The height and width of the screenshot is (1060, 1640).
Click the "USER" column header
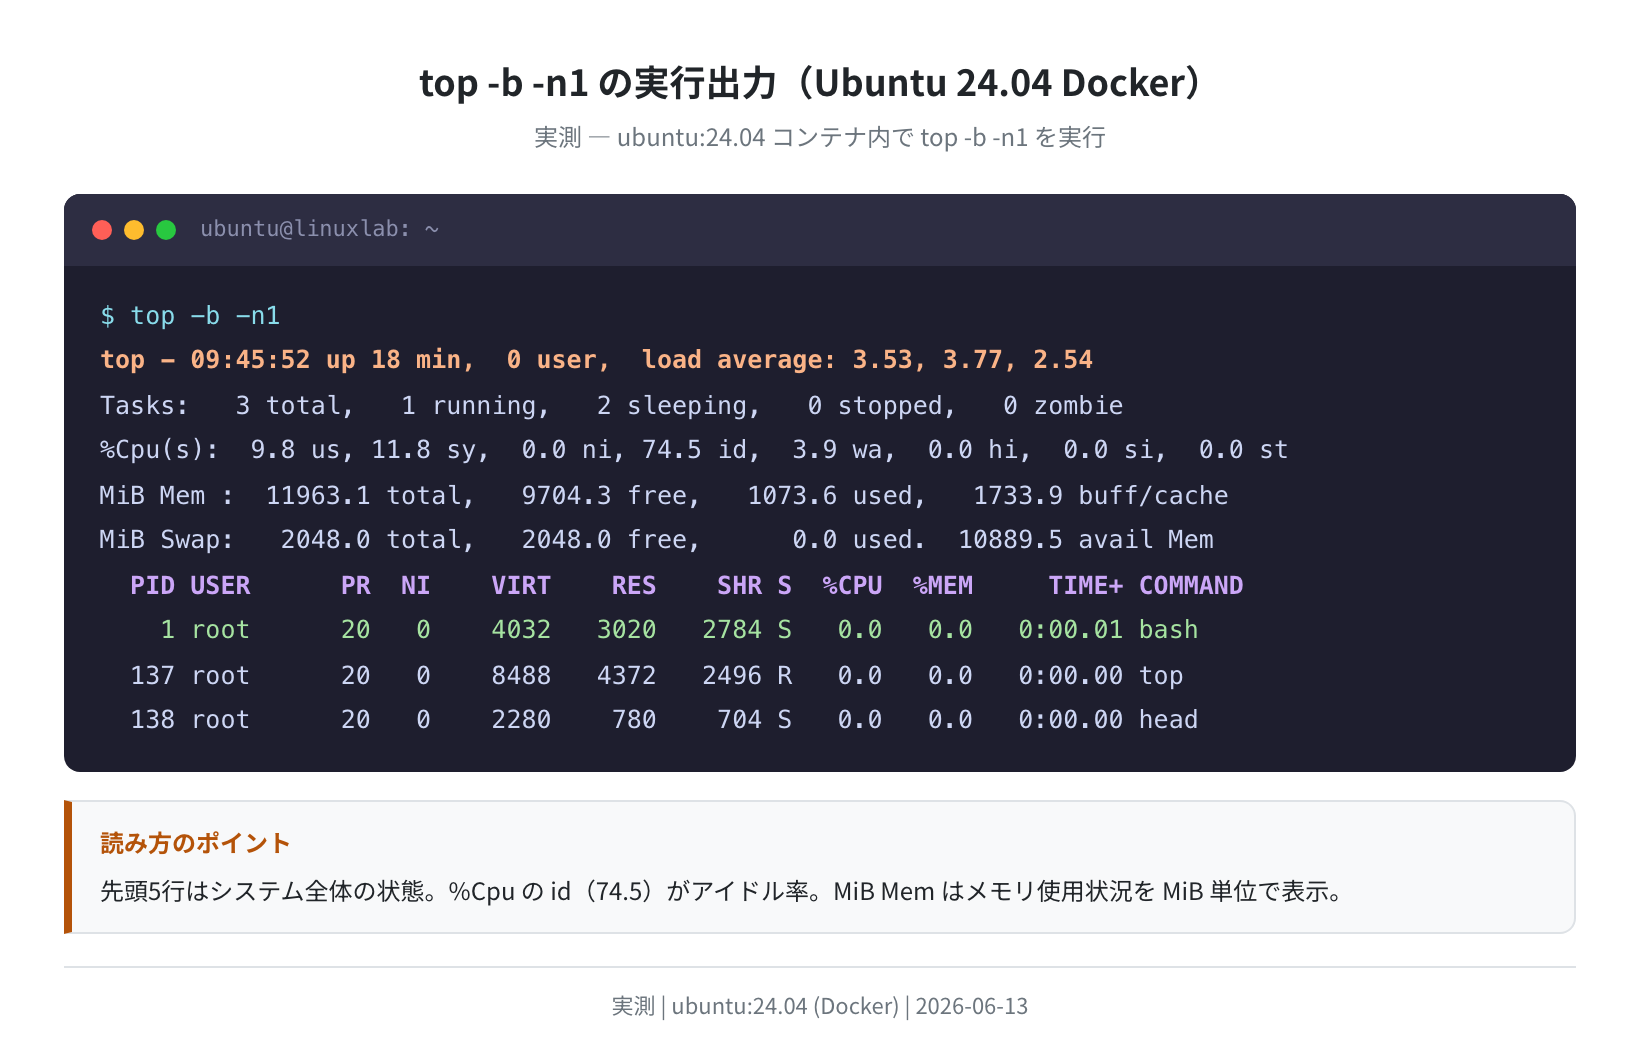(x=220, y=586)
